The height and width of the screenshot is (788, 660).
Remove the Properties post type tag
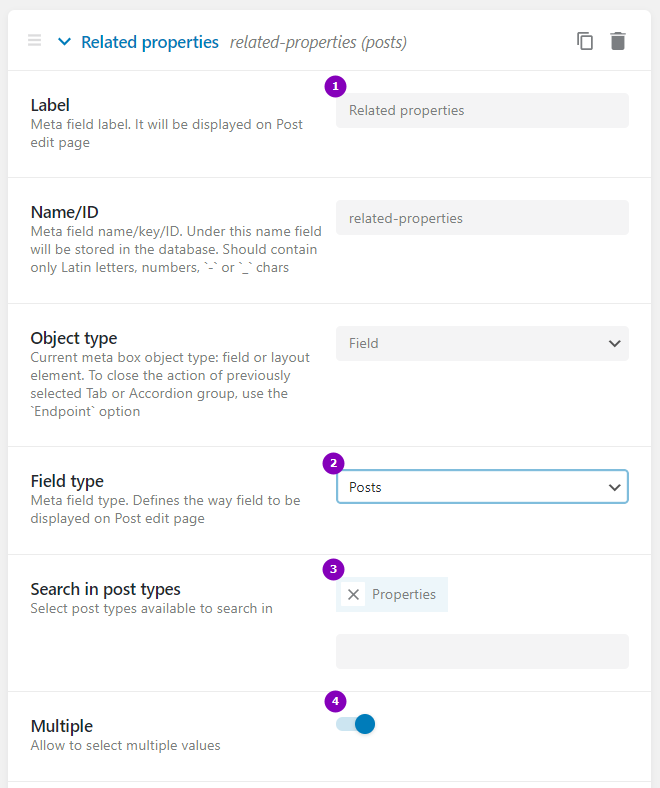coord(353,595)
